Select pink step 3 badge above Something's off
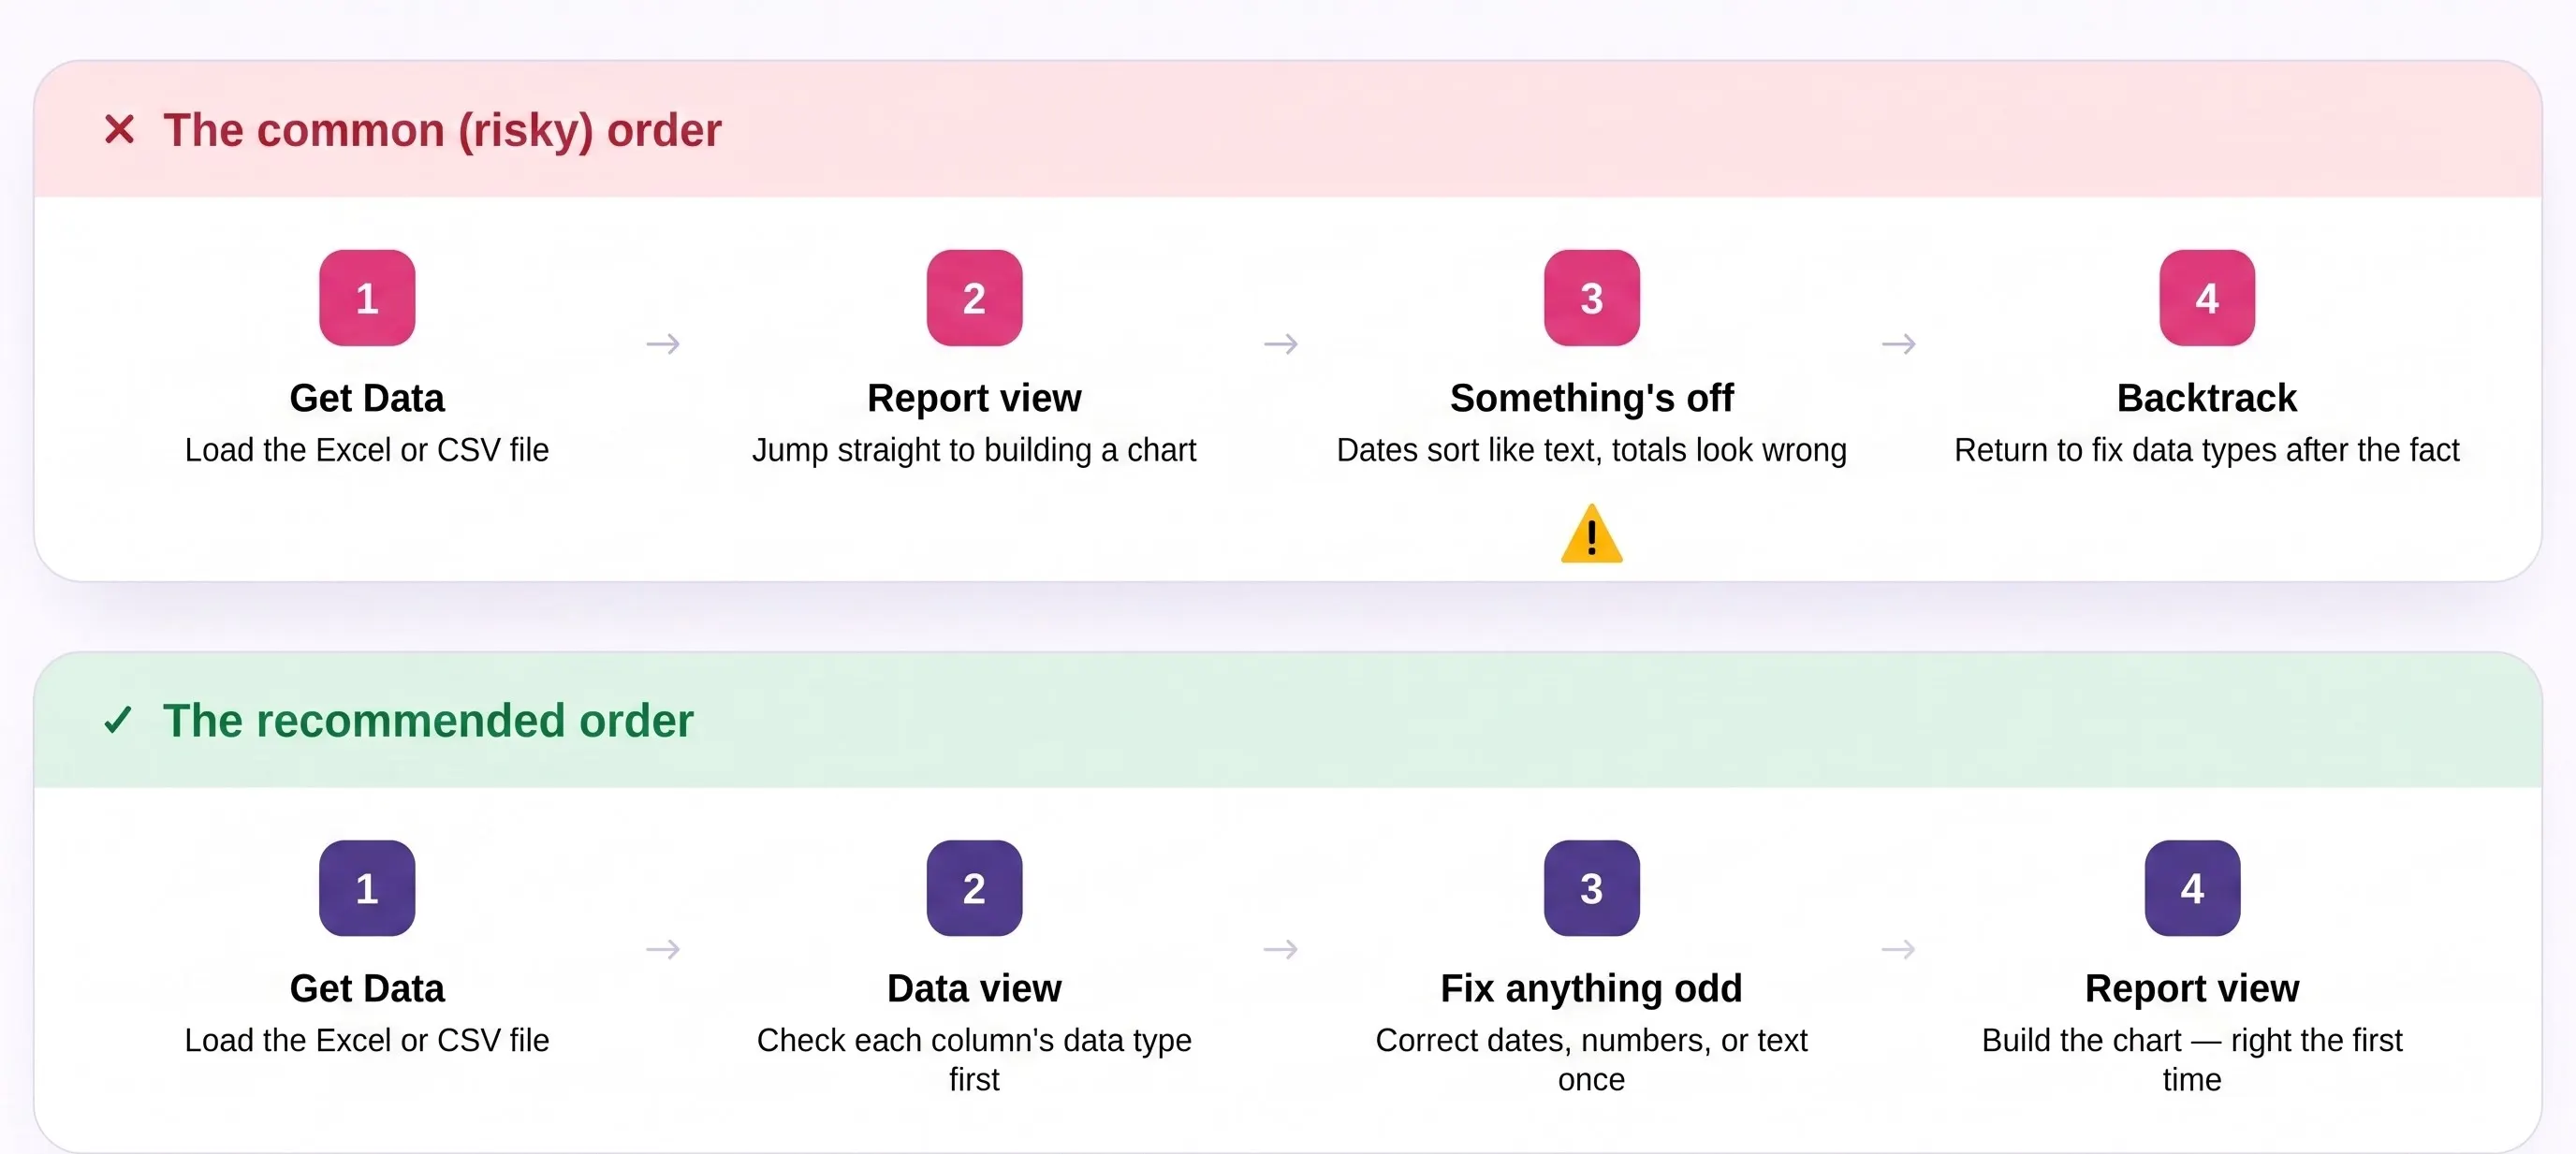Screen dimensions: 2576x1154 1591,298
